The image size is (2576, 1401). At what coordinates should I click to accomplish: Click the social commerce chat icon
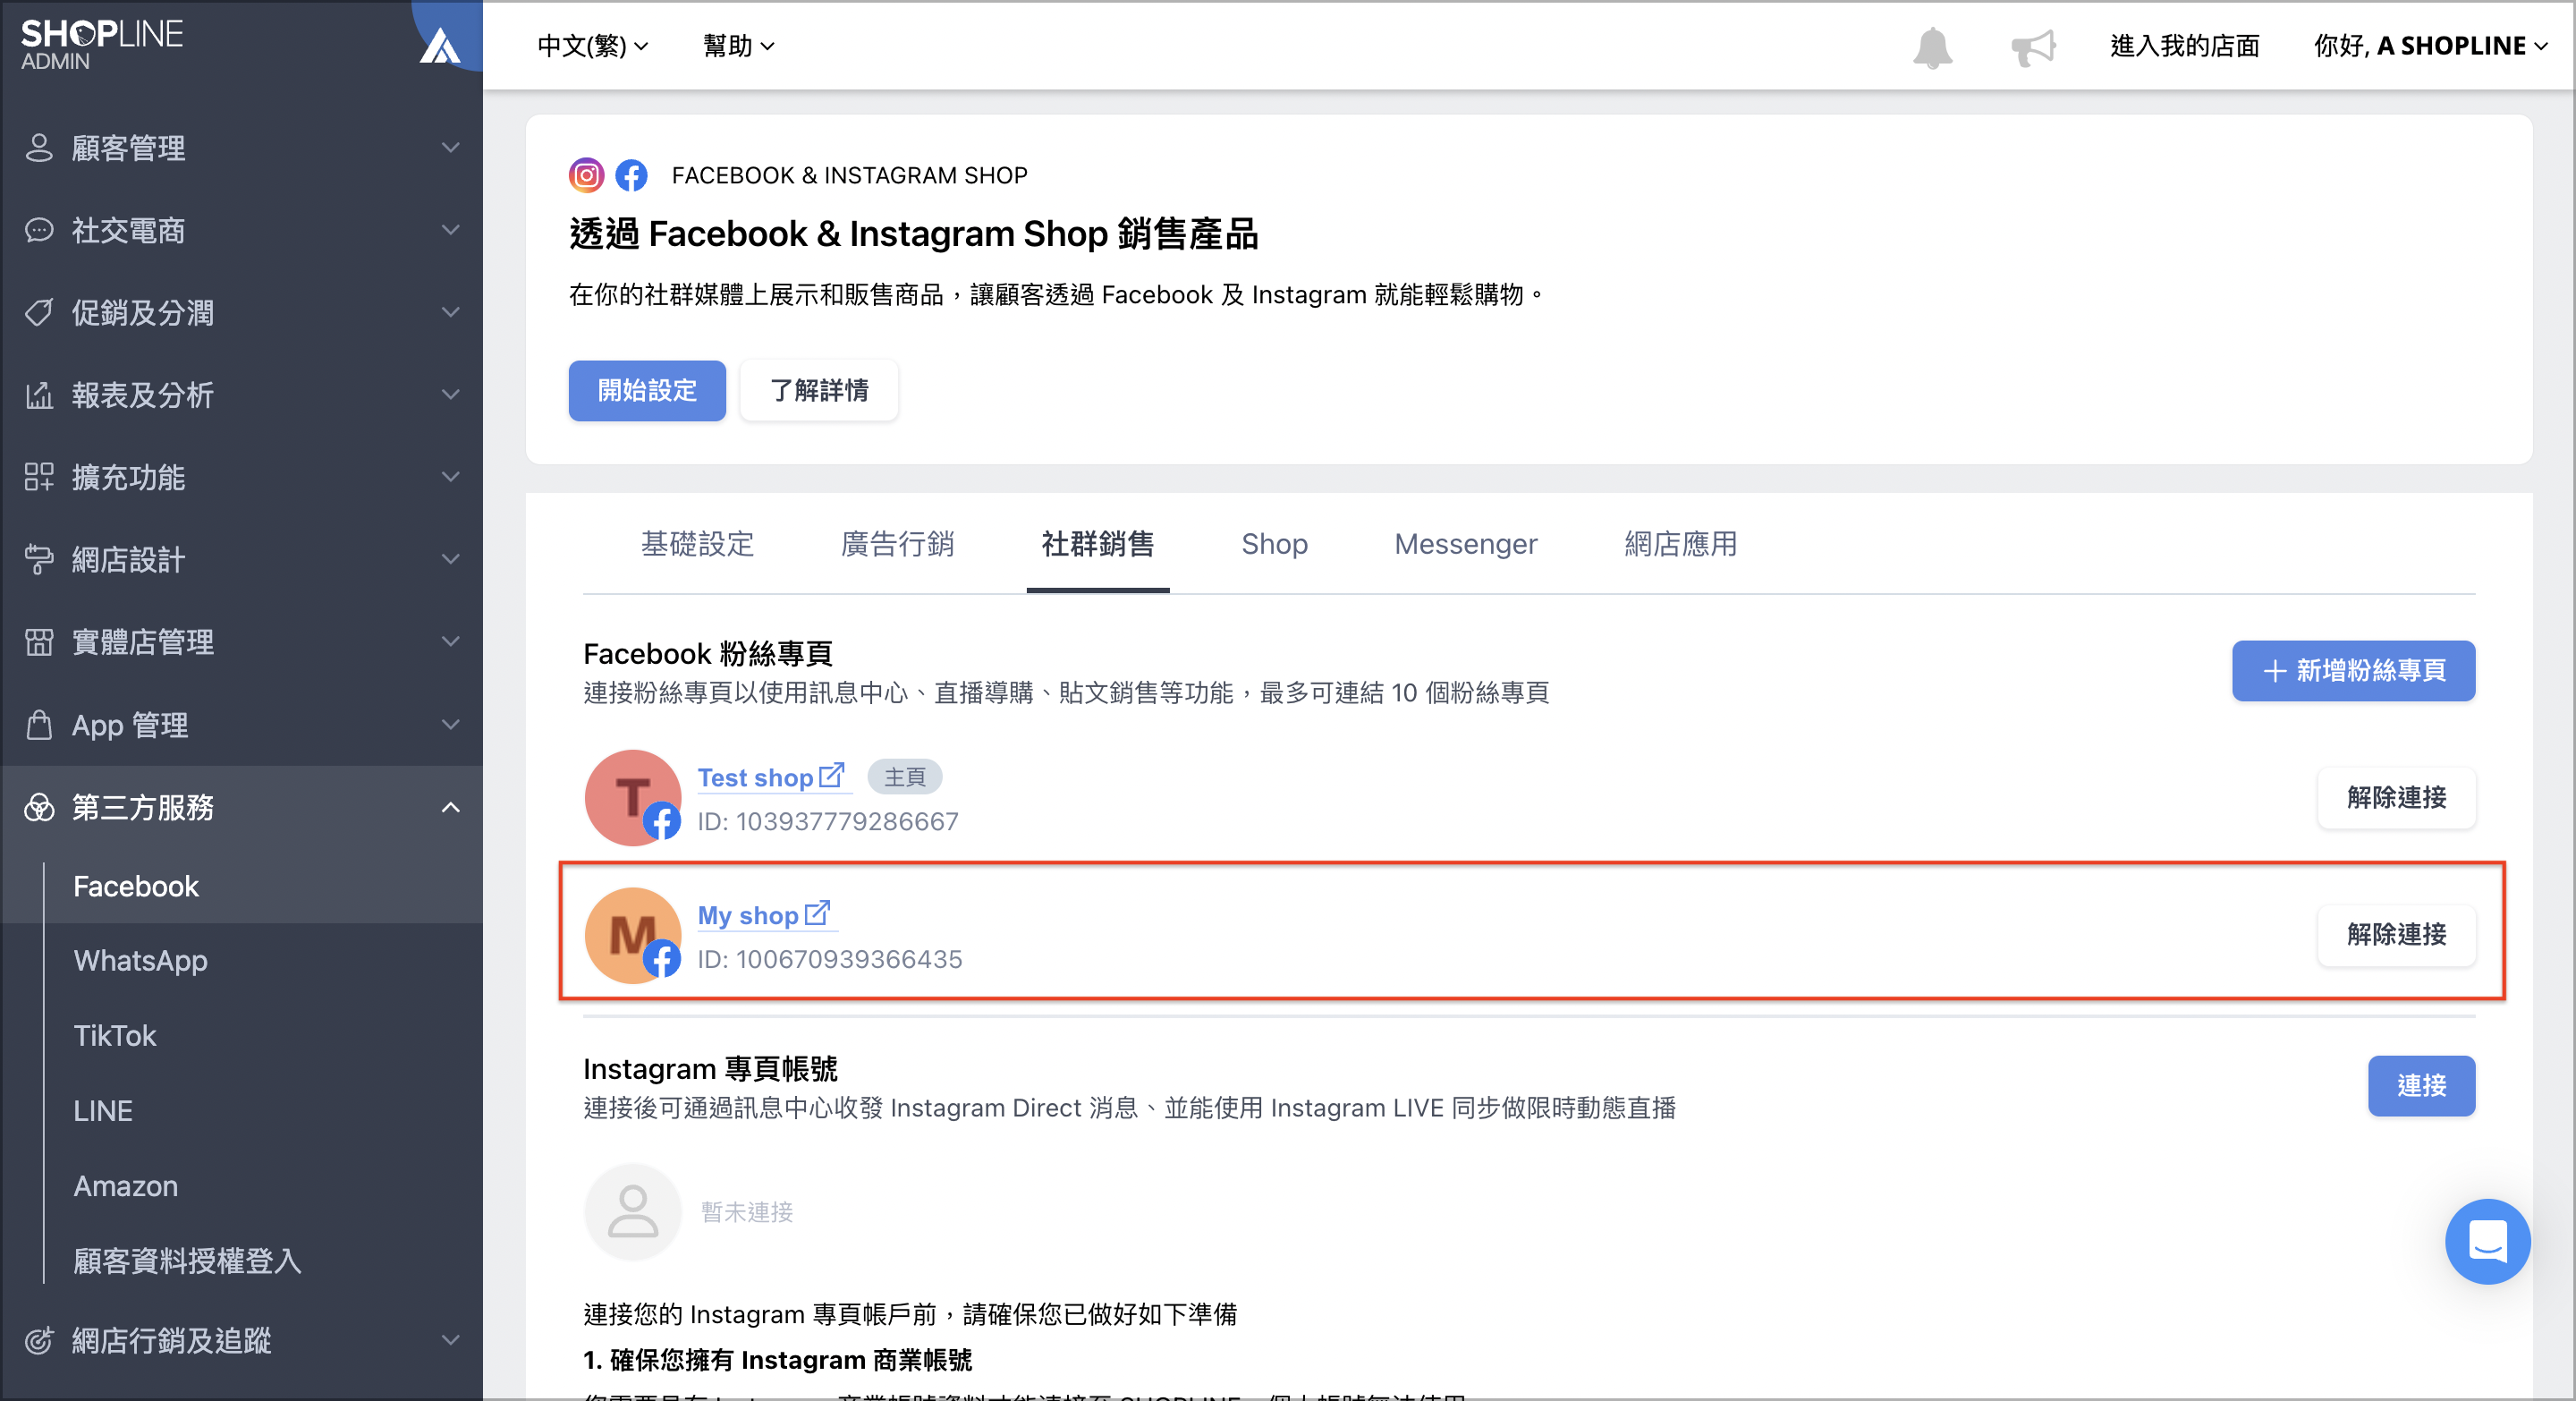click(38, 230)
